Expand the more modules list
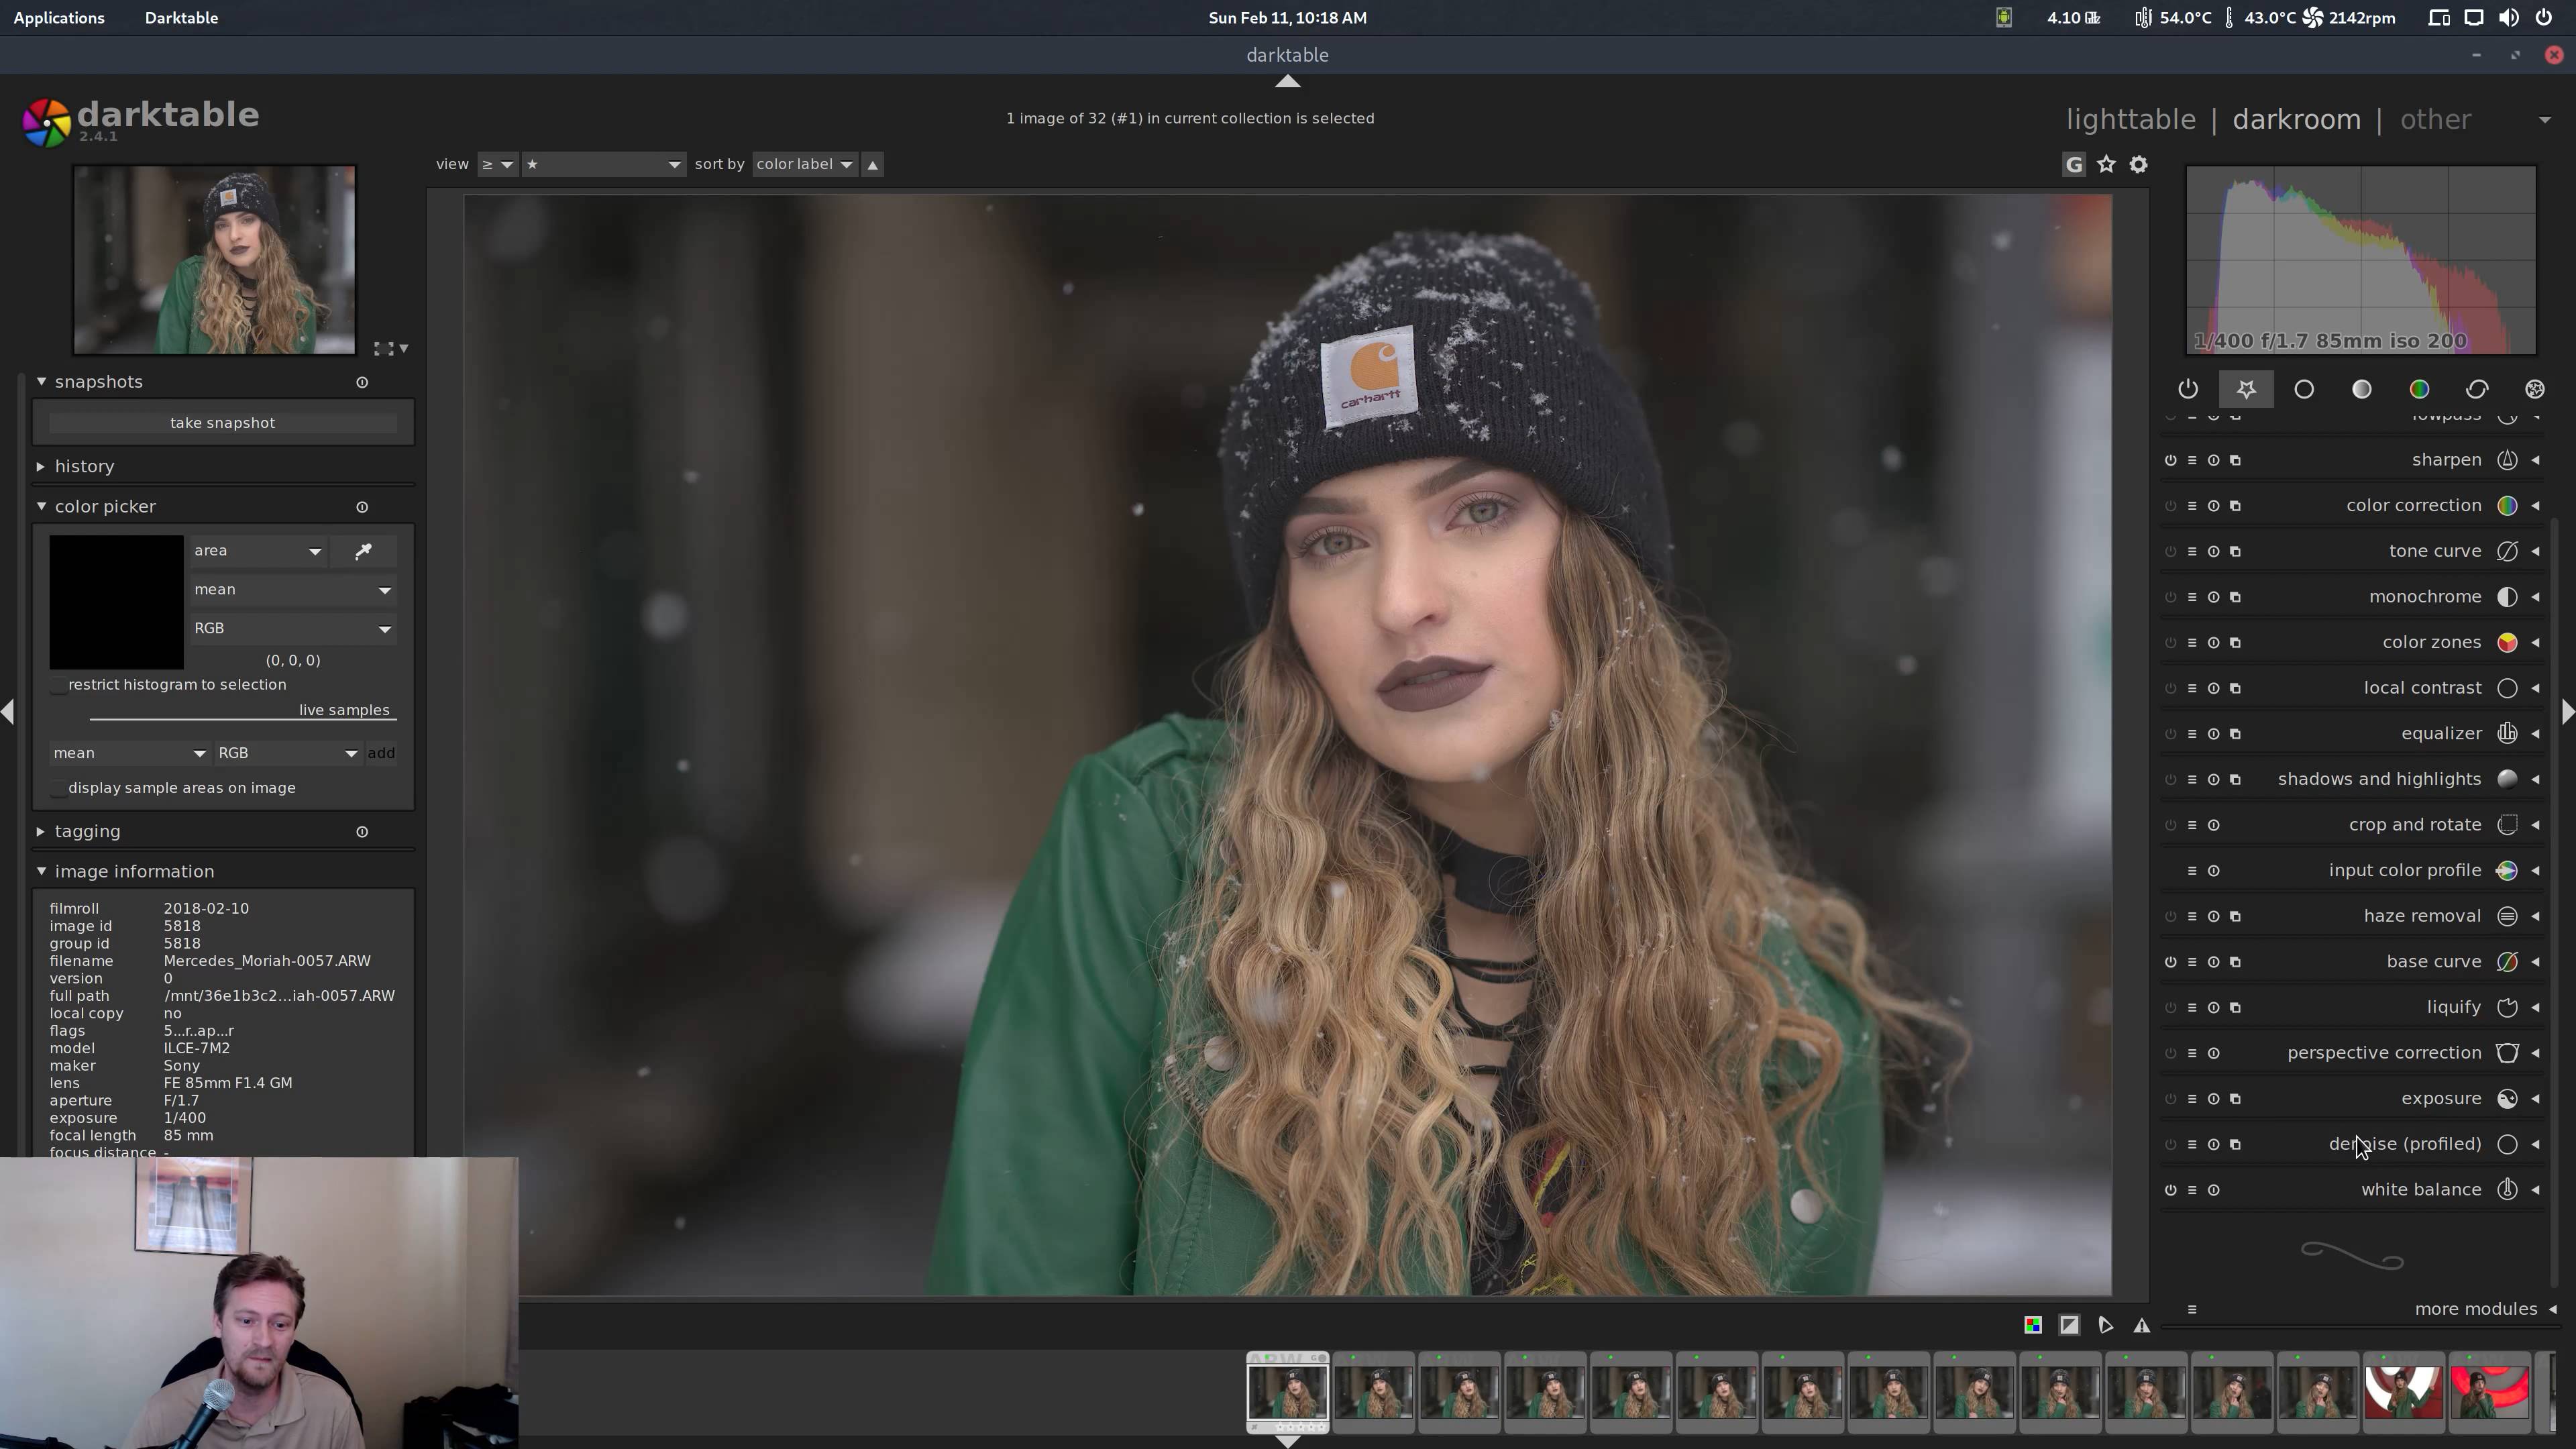 (x=2475, y=1309)
